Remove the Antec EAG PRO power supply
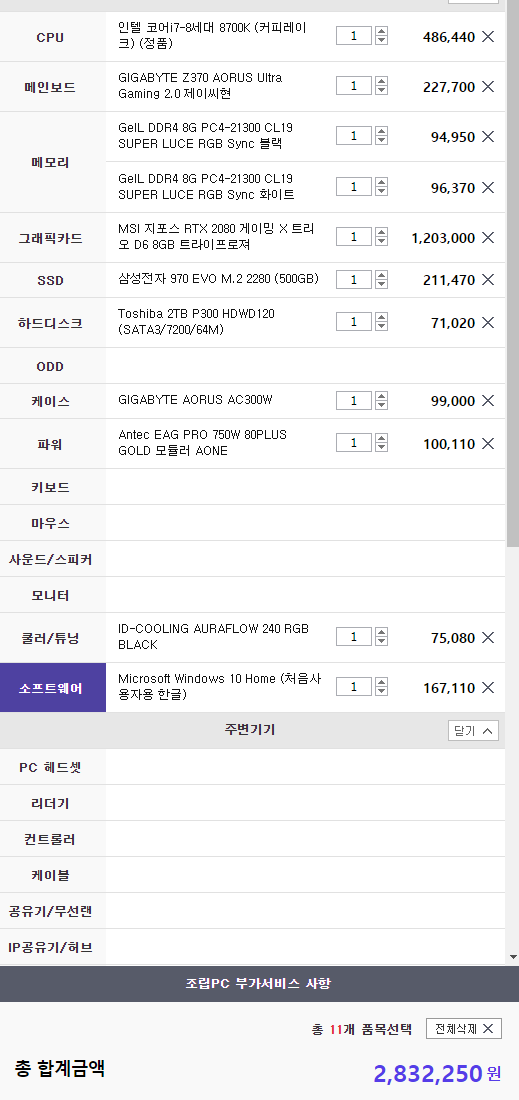 488,443
